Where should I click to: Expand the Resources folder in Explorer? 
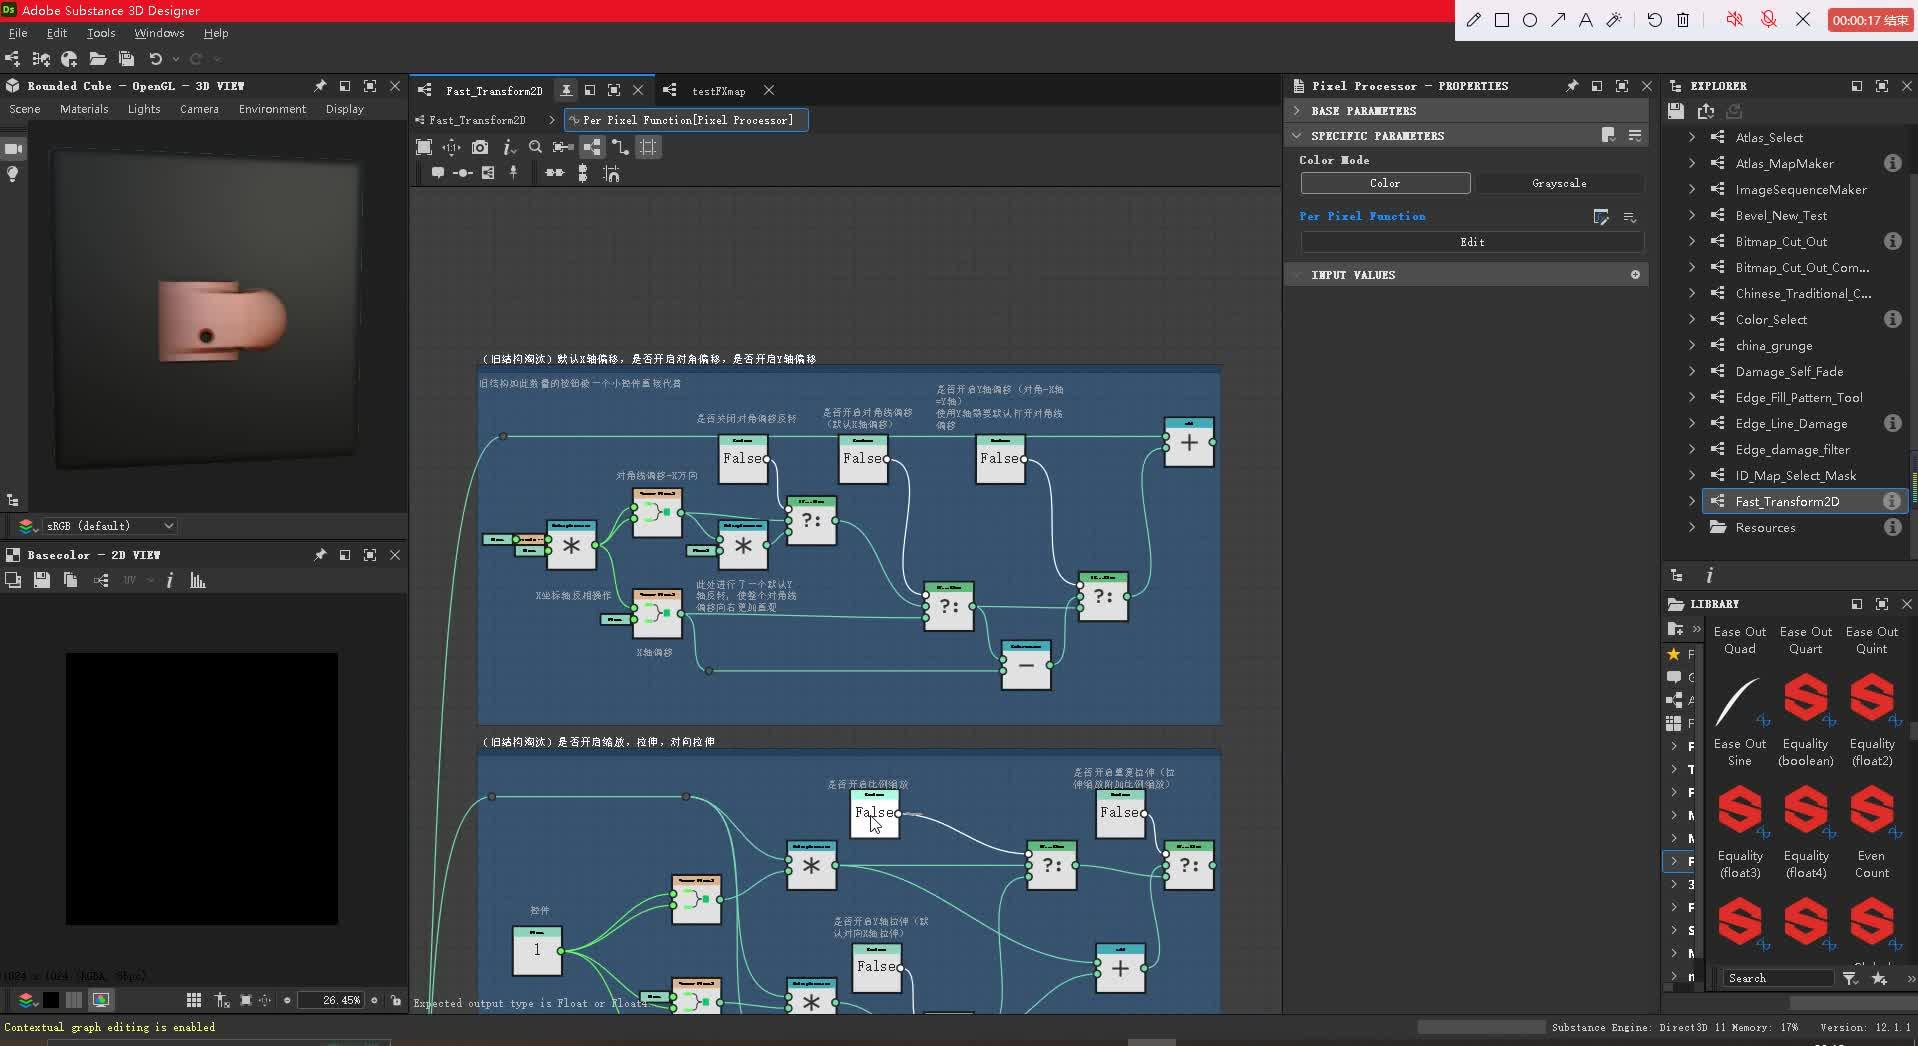point(1691,527)
